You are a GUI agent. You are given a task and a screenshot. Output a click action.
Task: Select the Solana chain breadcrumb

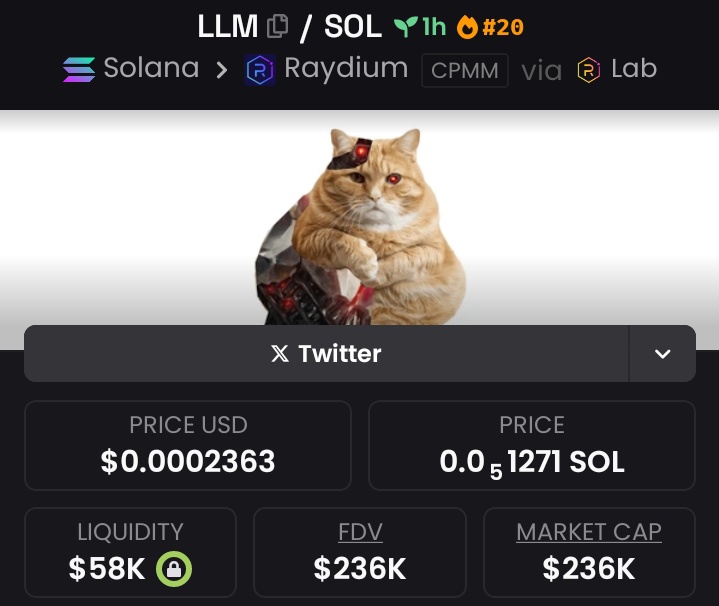pos(131,69)
